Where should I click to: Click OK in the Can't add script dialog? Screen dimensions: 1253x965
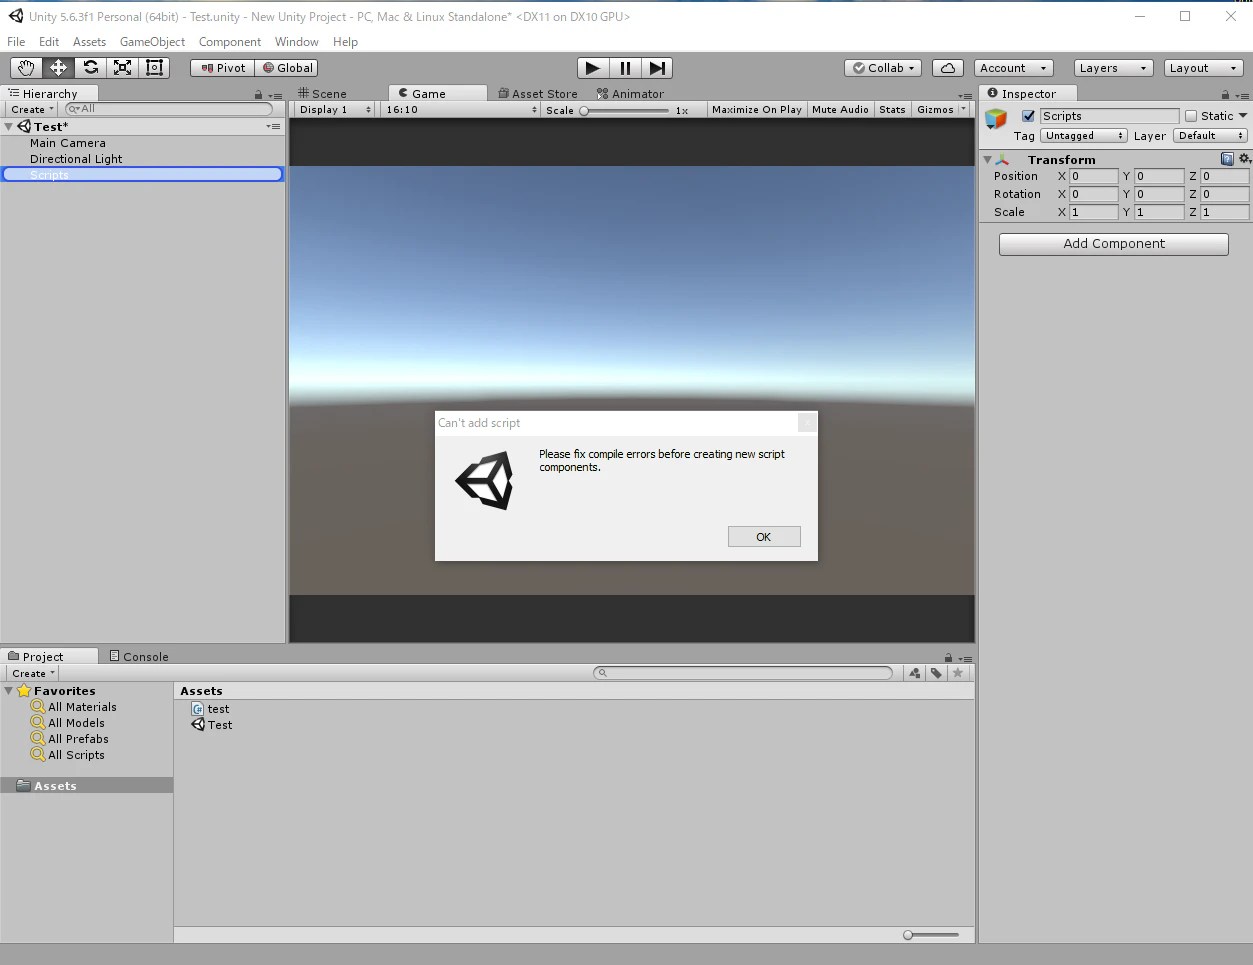(764, 537)
